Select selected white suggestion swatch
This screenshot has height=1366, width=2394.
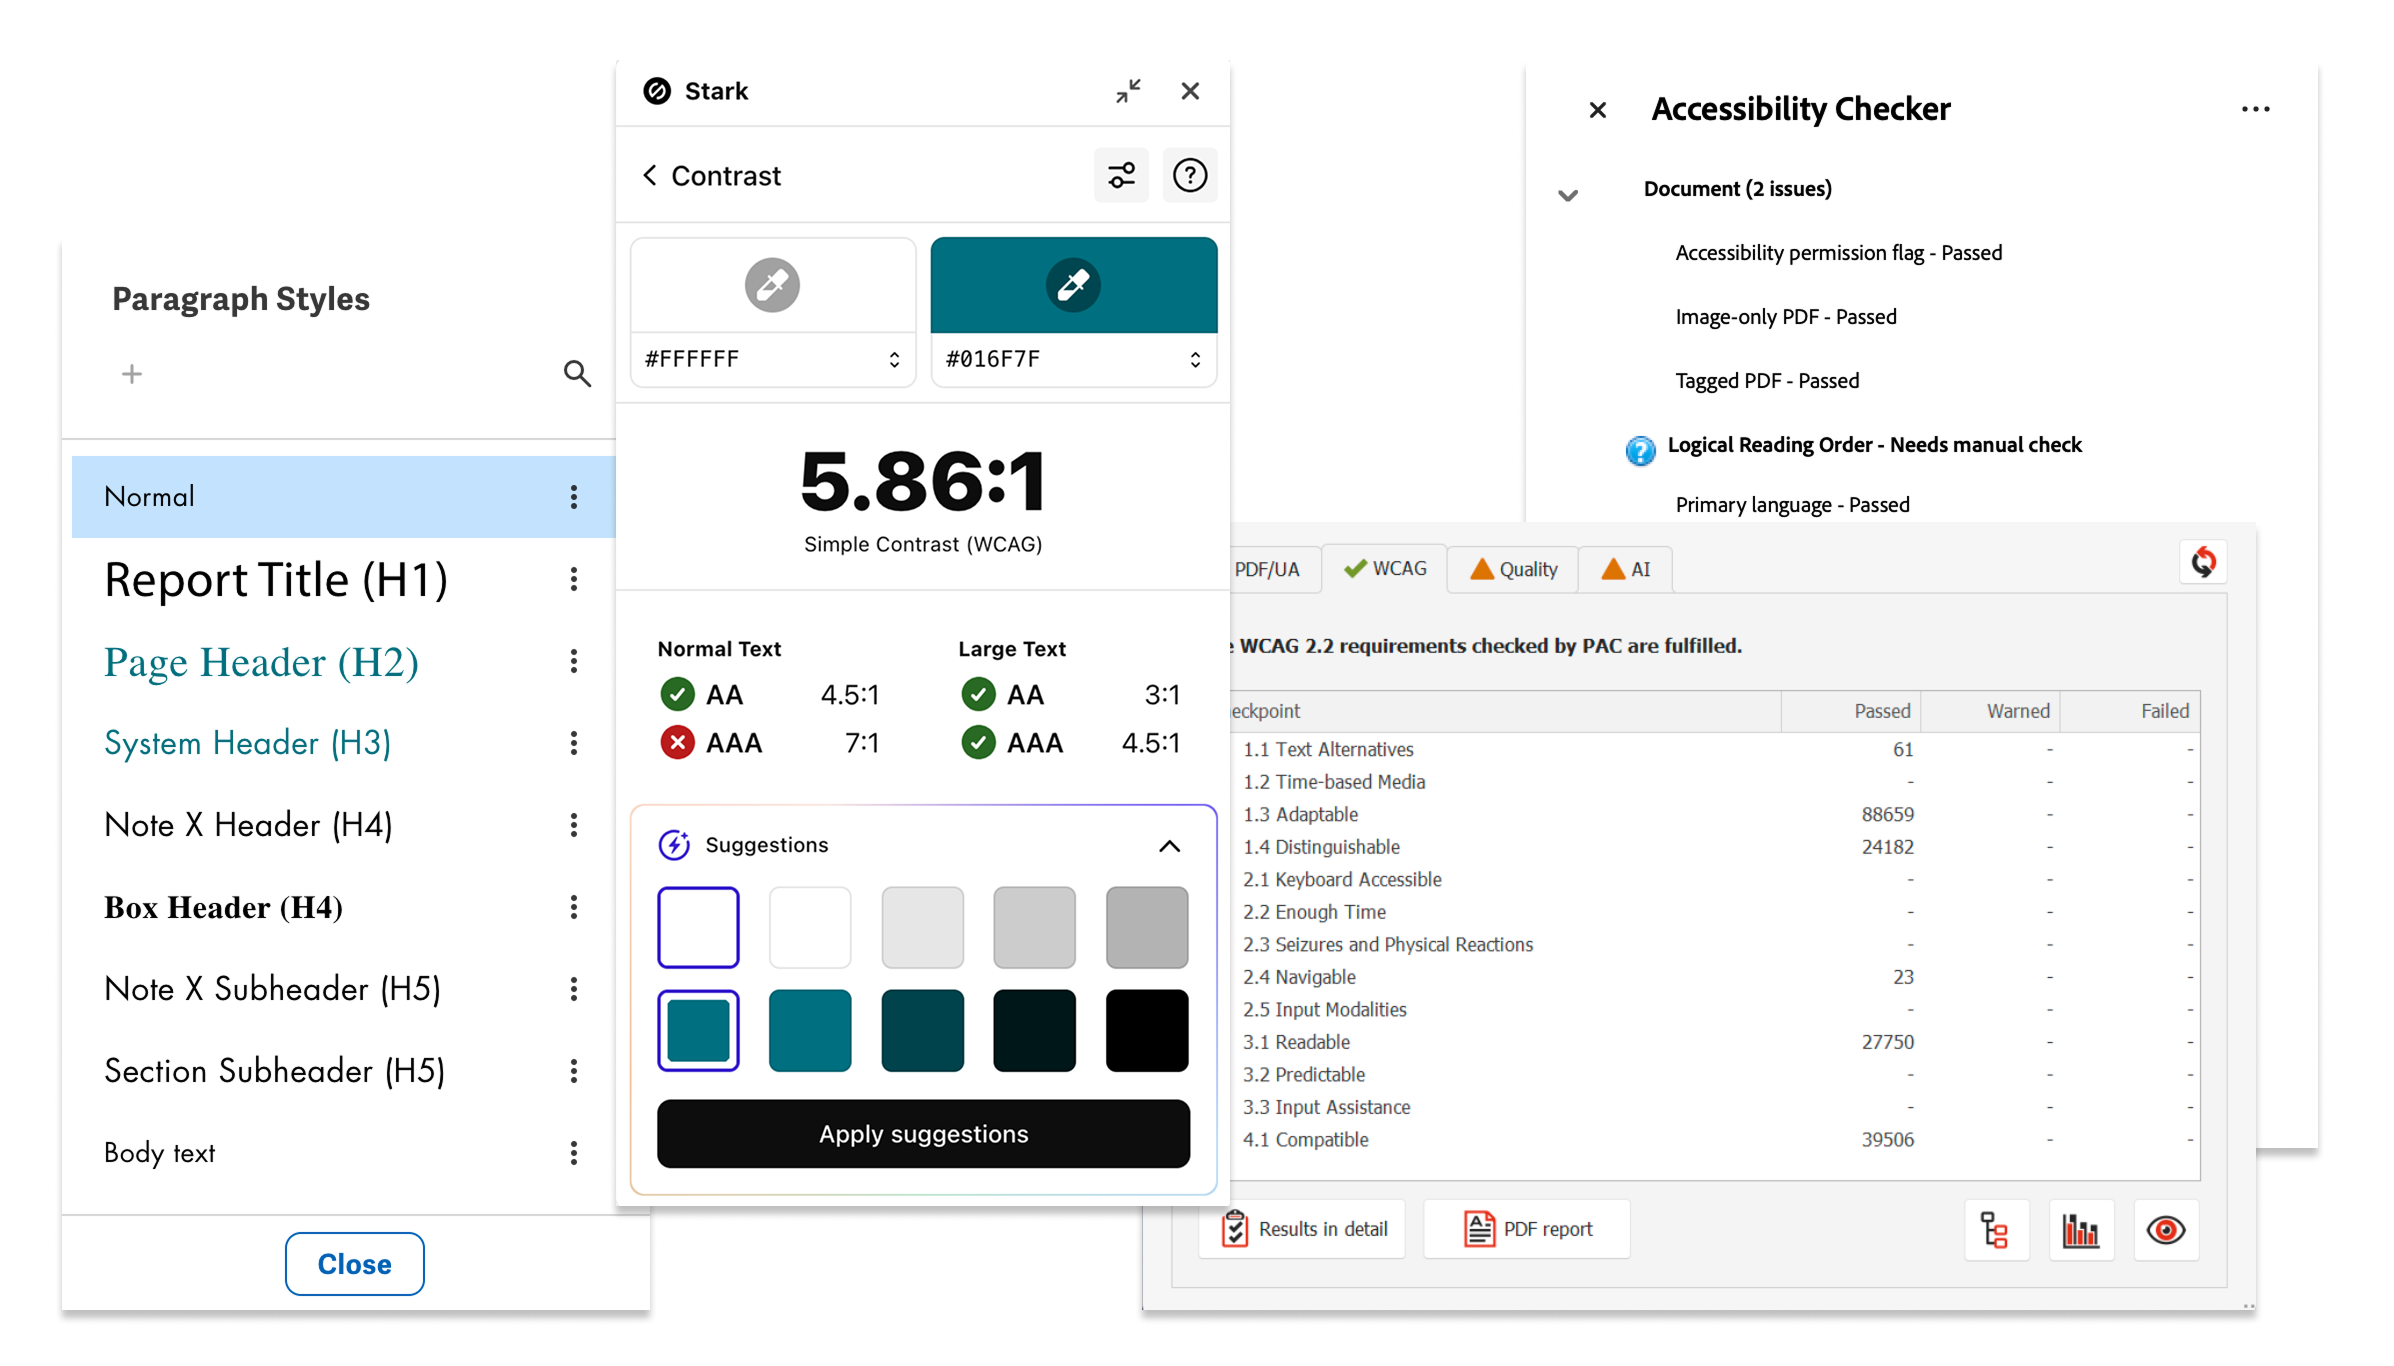(x=698, y=927)
